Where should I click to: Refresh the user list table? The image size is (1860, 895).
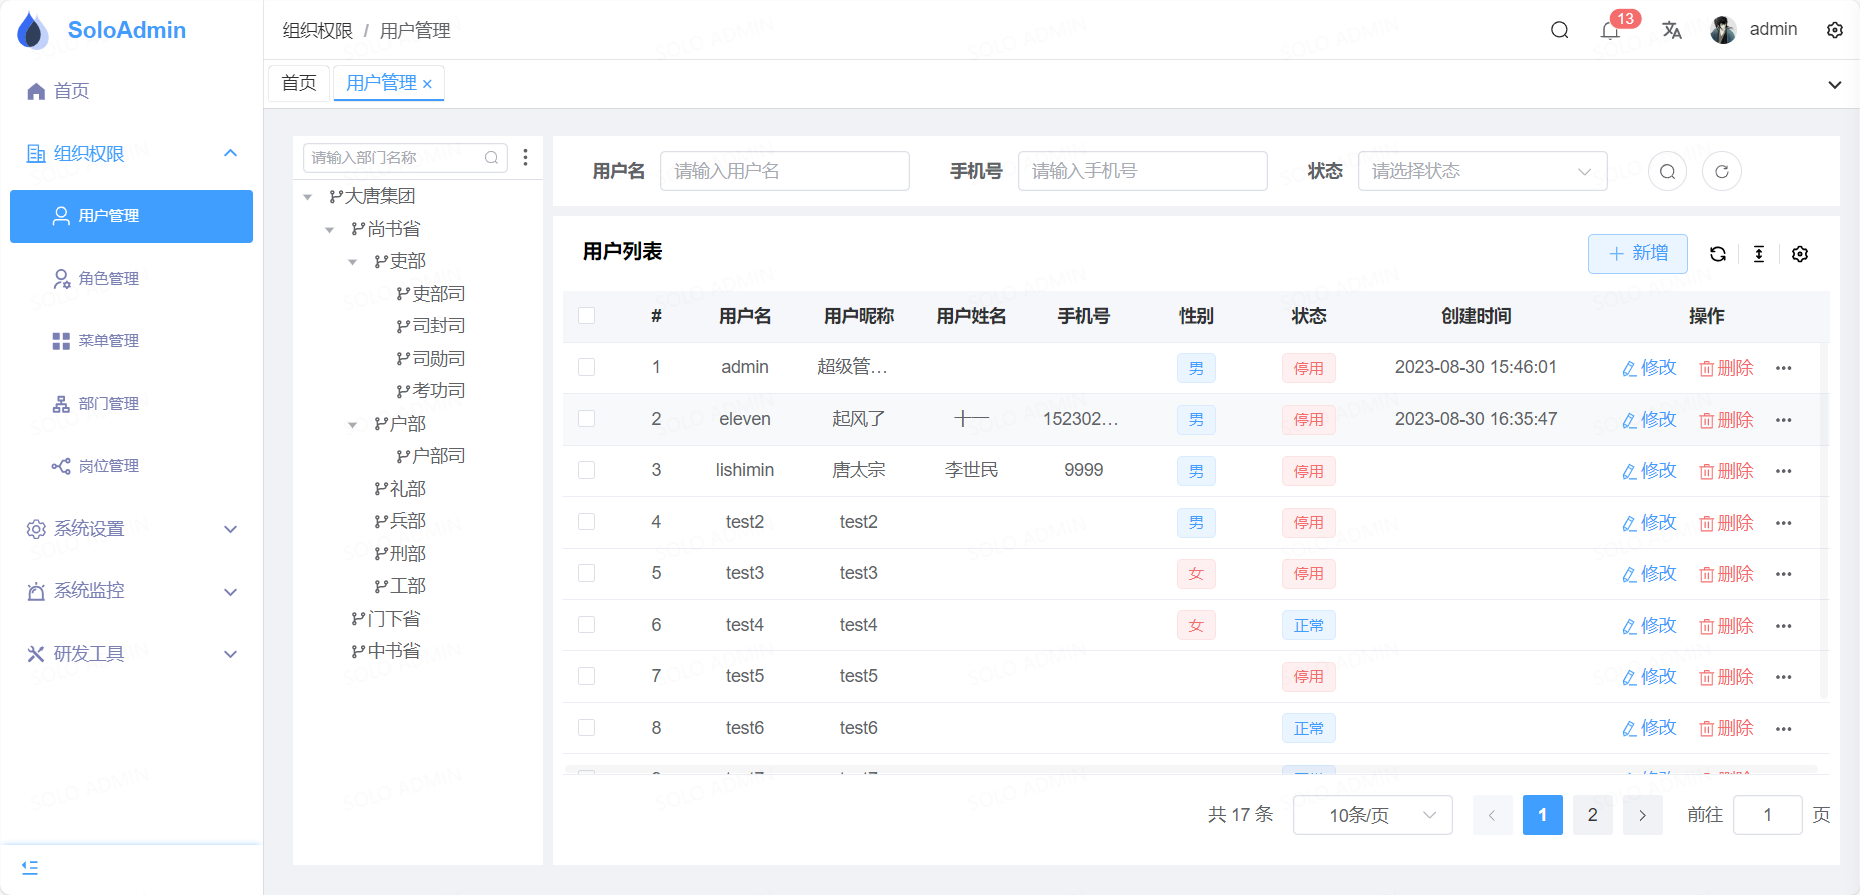[1718, 254]
